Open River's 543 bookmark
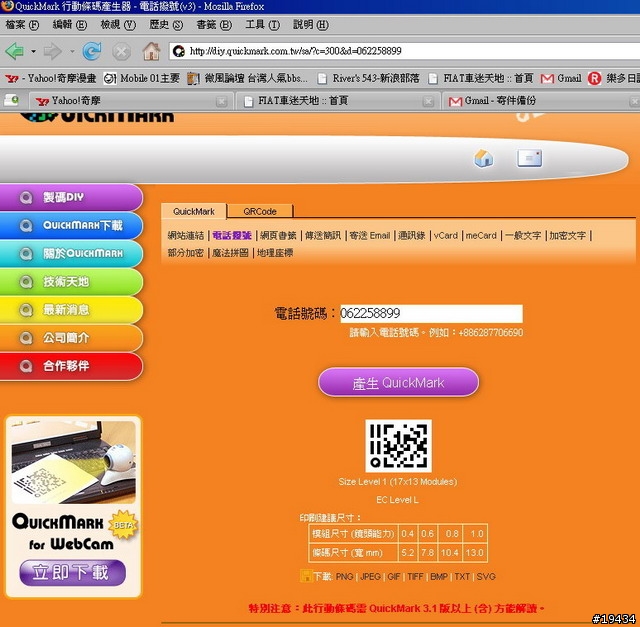Viewport: 640px width, 627px height. (368, 78)
